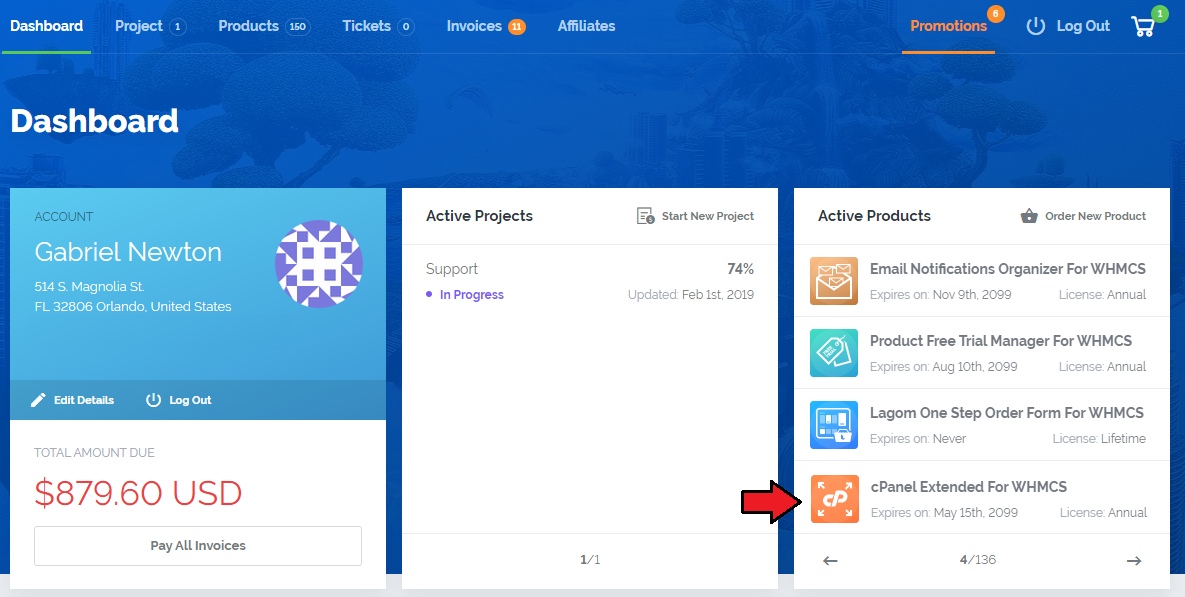Click the pencil icon for Edit Details
1185x597 pixels.
point(38,400)
